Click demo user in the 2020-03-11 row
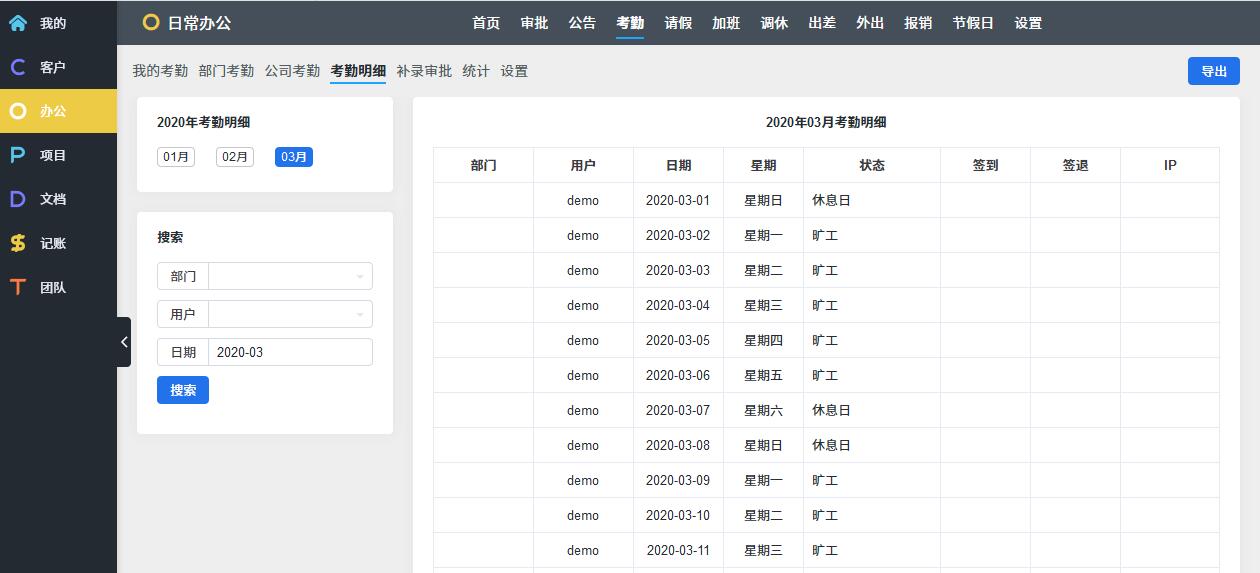 click(583, 550)
